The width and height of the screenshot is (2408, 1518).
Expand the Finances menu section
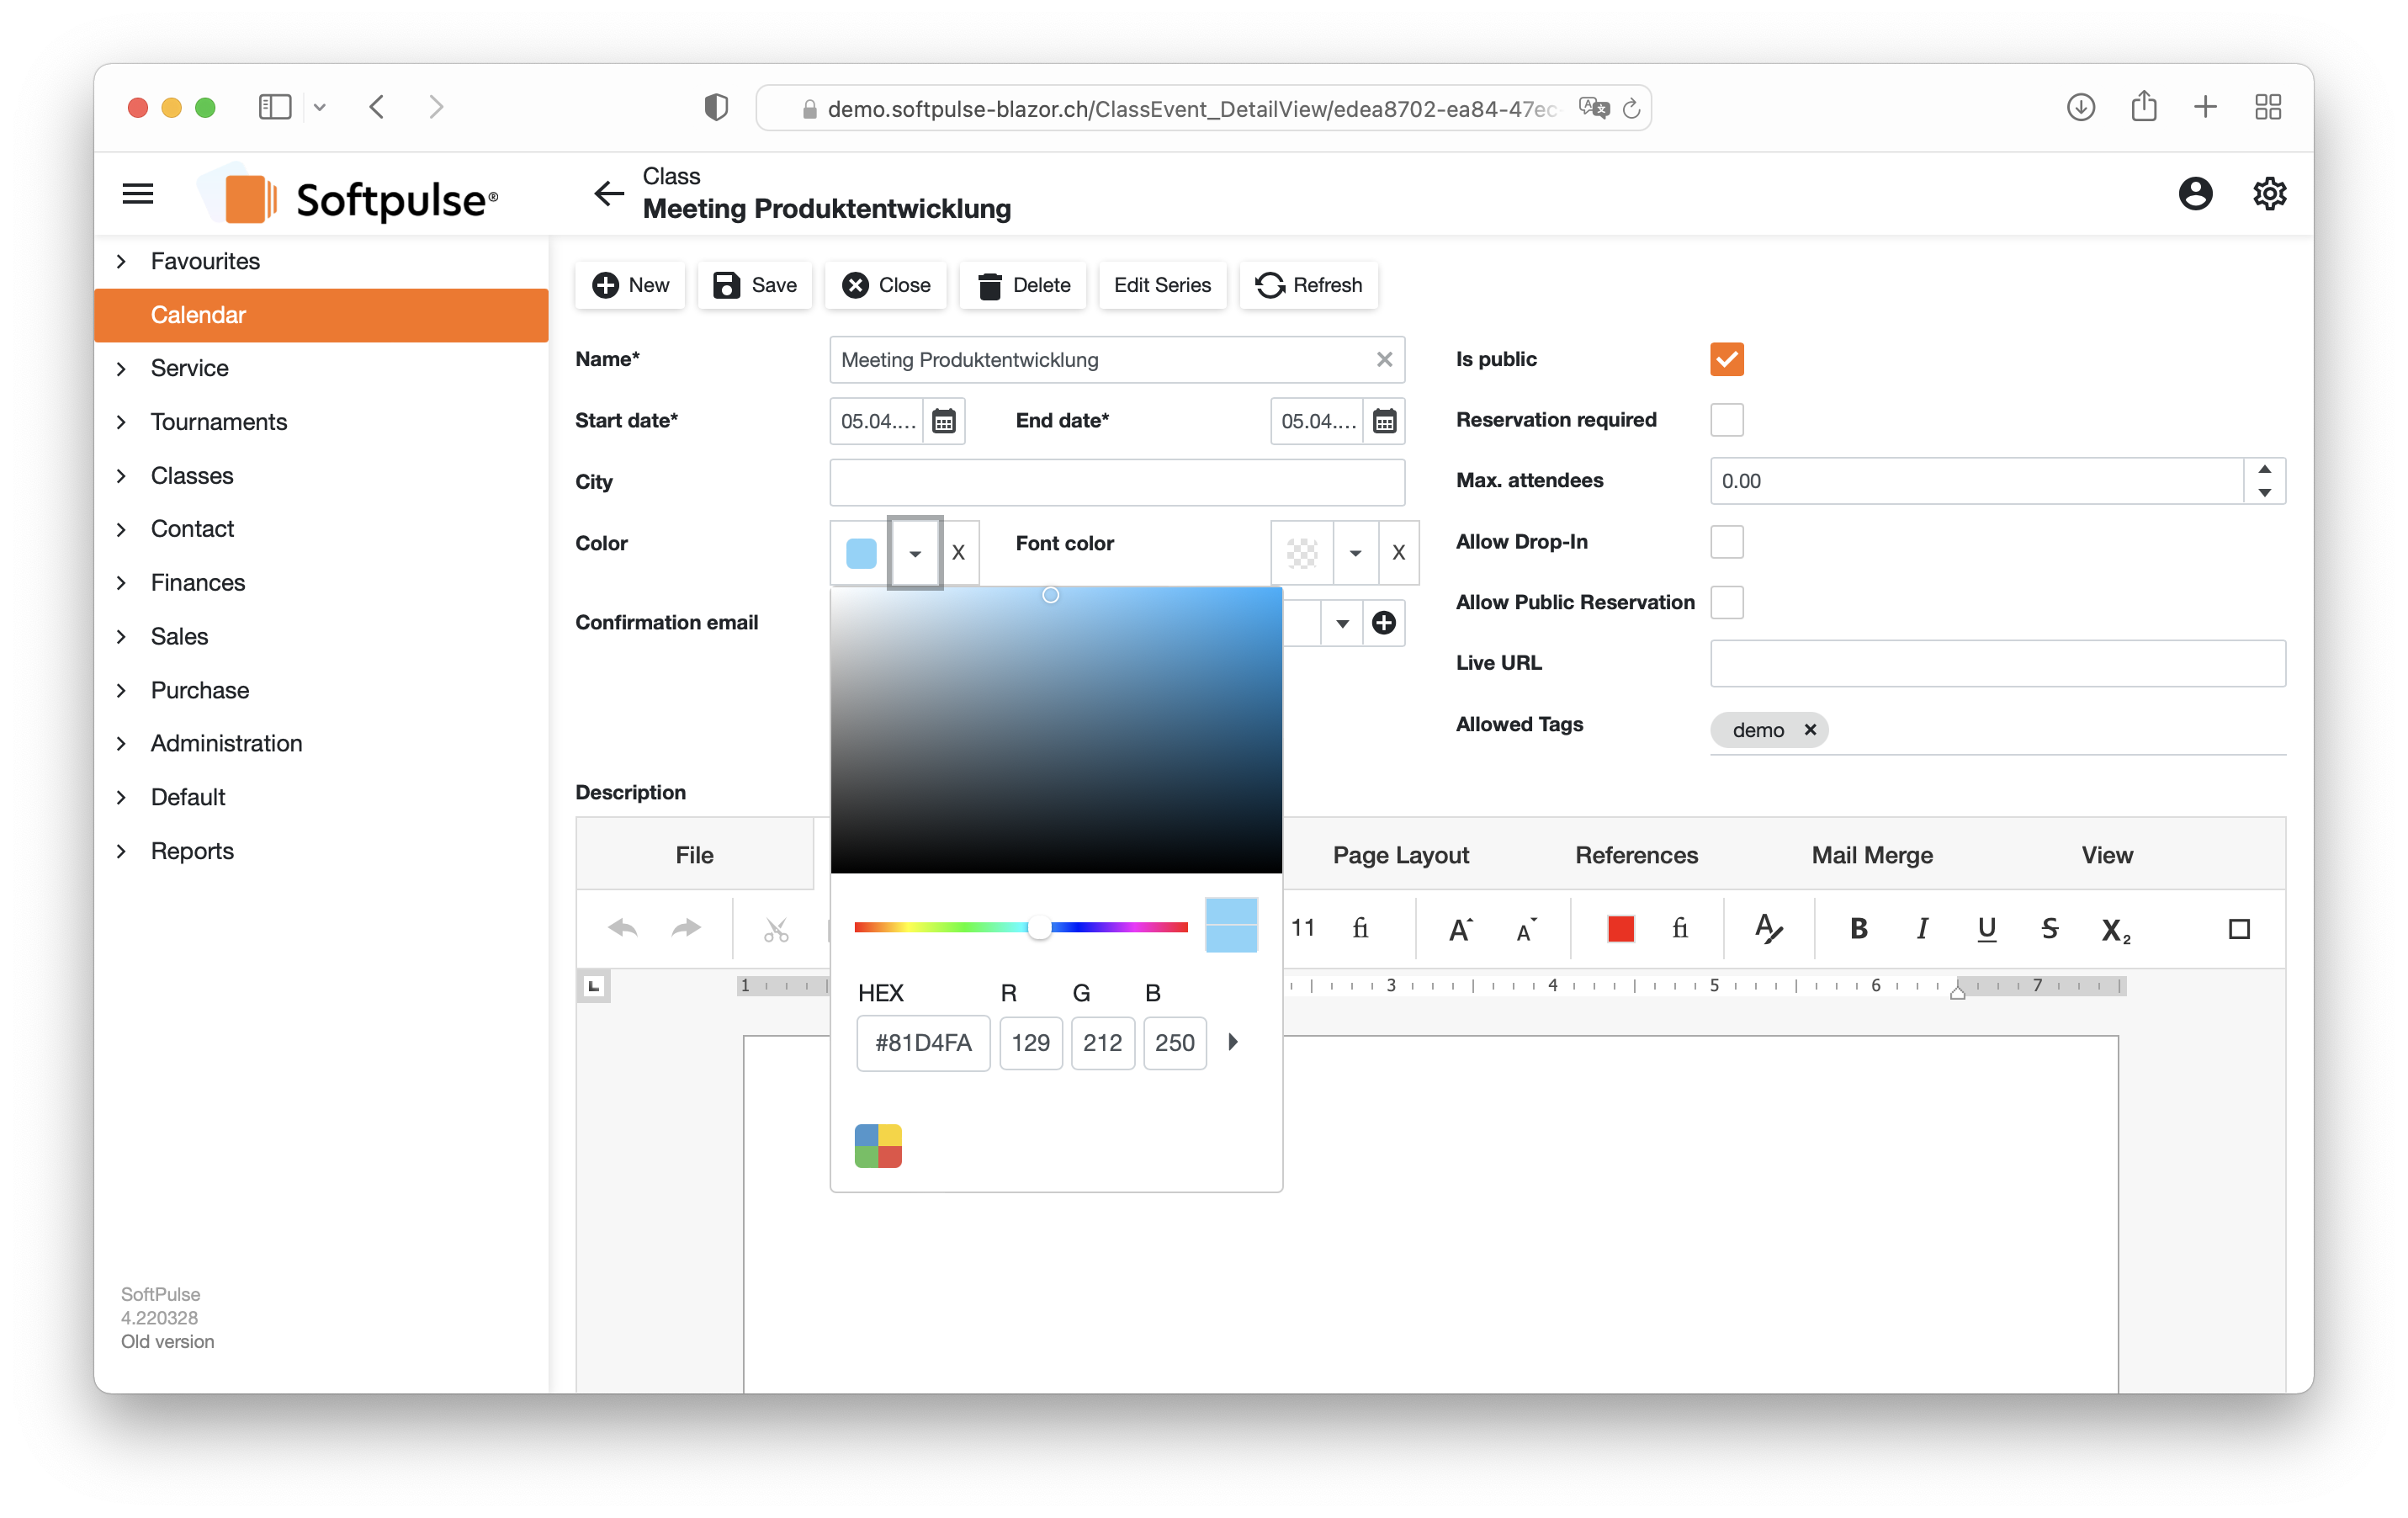(x=121, y=583)
